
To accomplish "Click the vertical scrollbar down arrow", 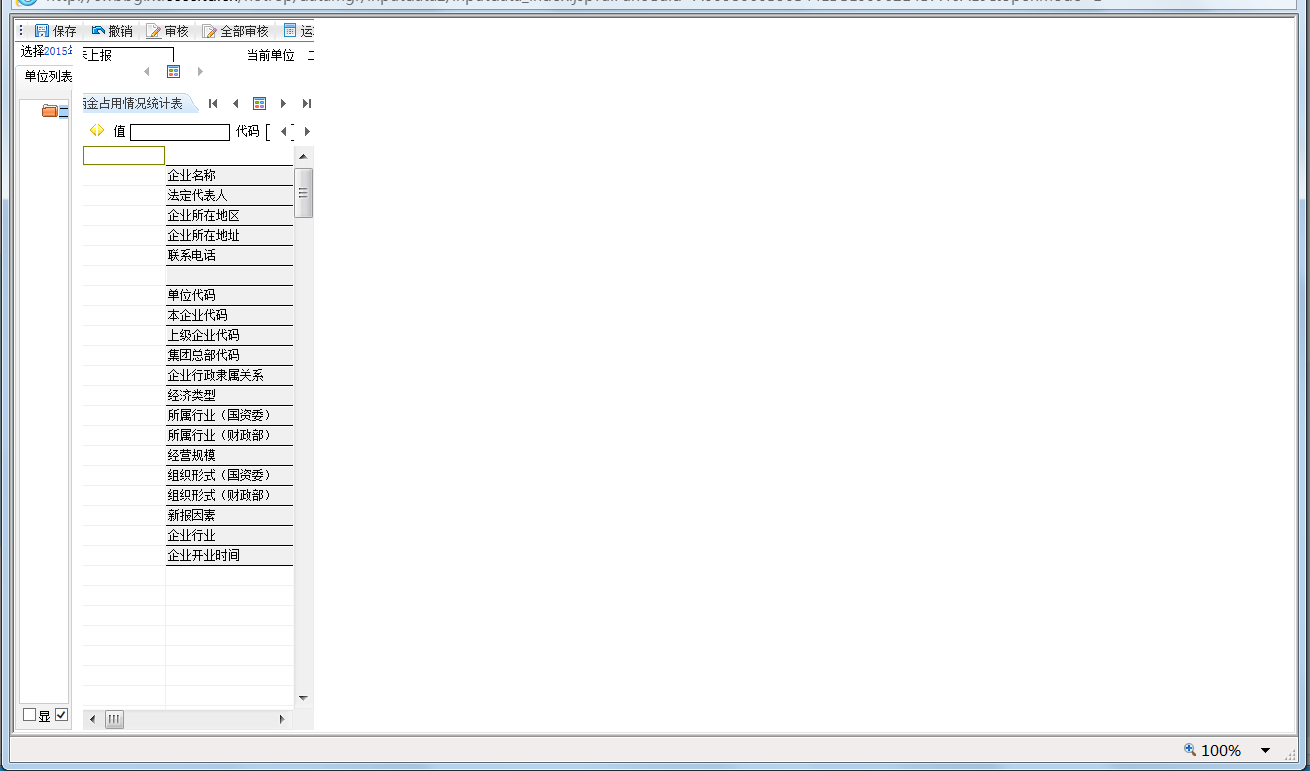I will [x=303, y=698].
